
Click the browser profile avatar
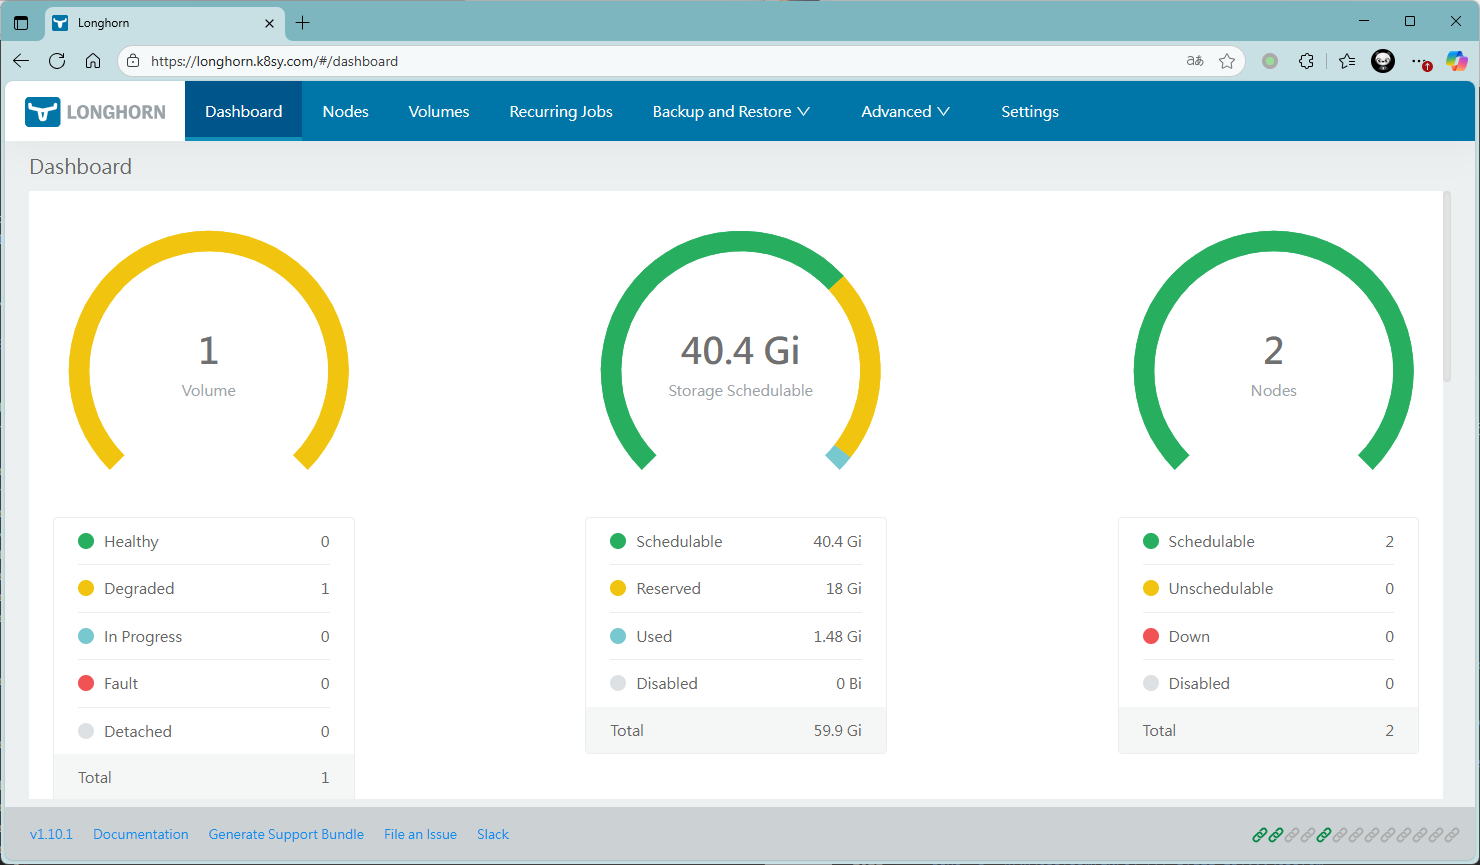[1382, 61]
